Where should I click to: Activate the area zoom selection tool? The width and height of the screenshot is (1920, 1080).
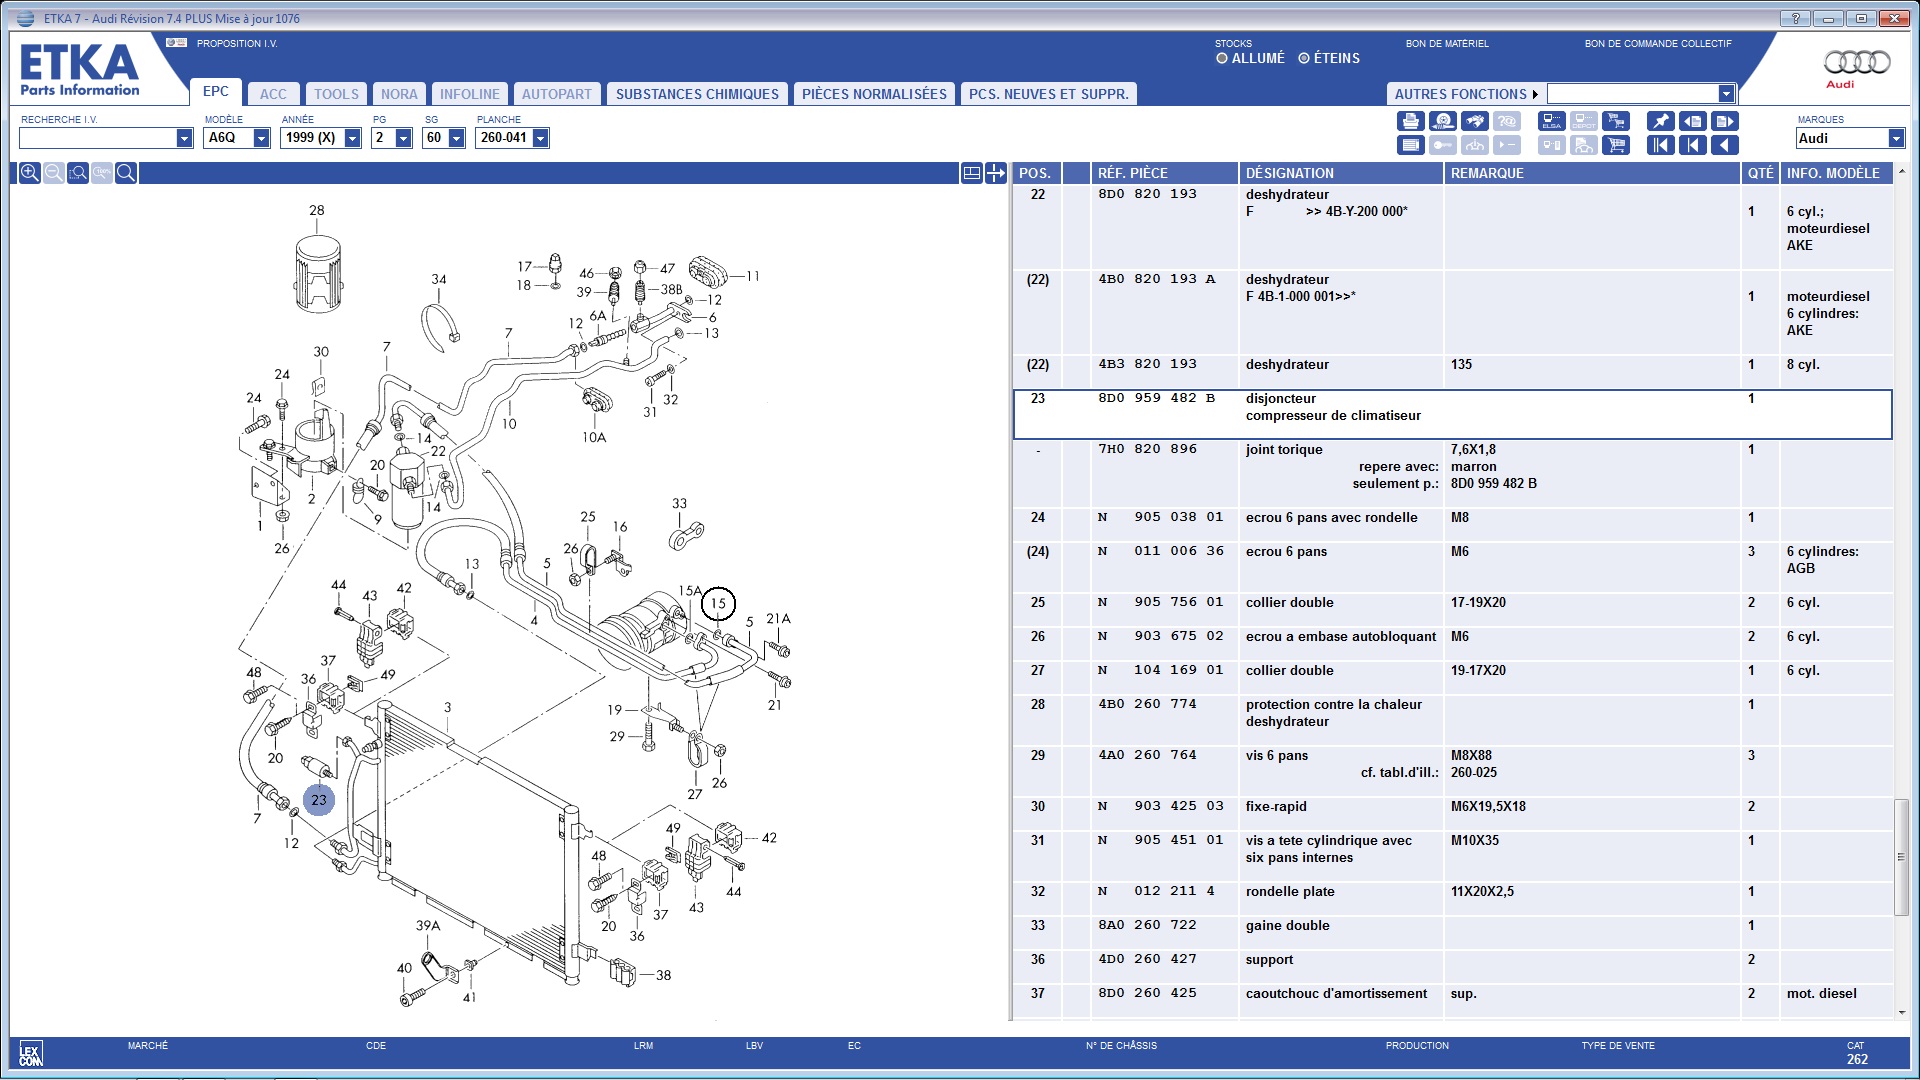pos(78,173)
